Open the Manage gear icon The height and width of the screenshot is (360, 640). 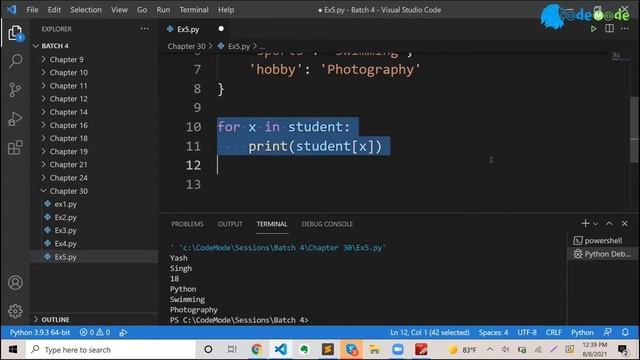(x=15, y=311)
